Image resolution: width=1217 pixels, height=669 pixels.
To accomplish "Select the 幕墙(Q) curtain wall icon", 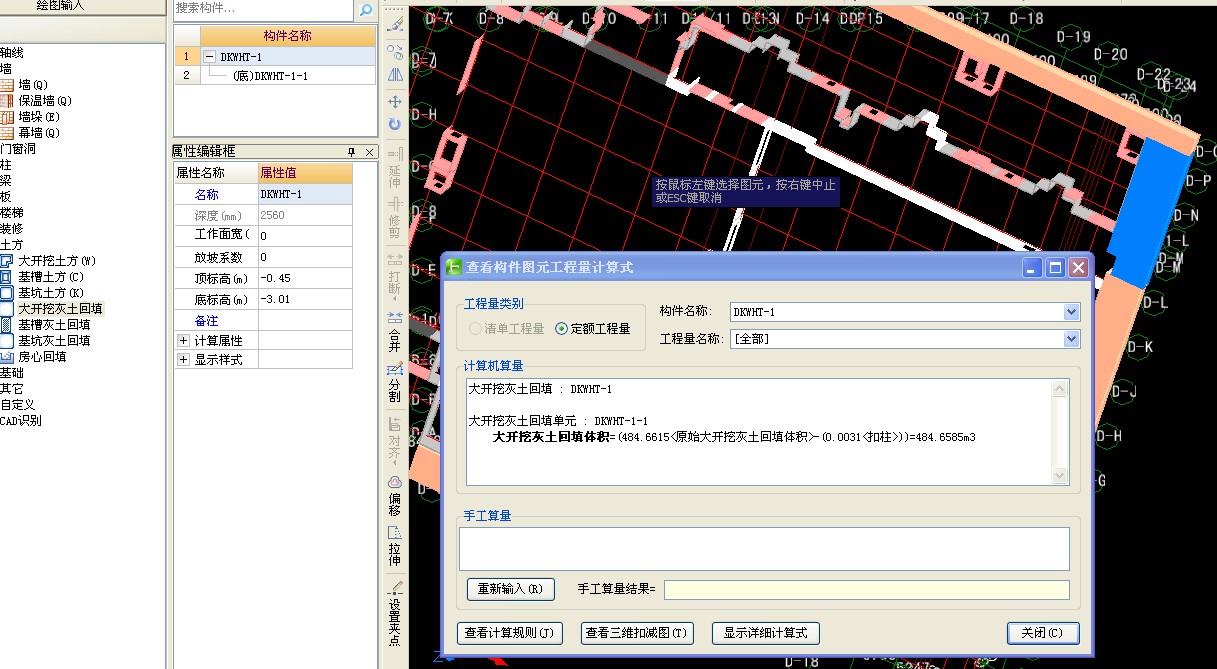I will (8, 133).
